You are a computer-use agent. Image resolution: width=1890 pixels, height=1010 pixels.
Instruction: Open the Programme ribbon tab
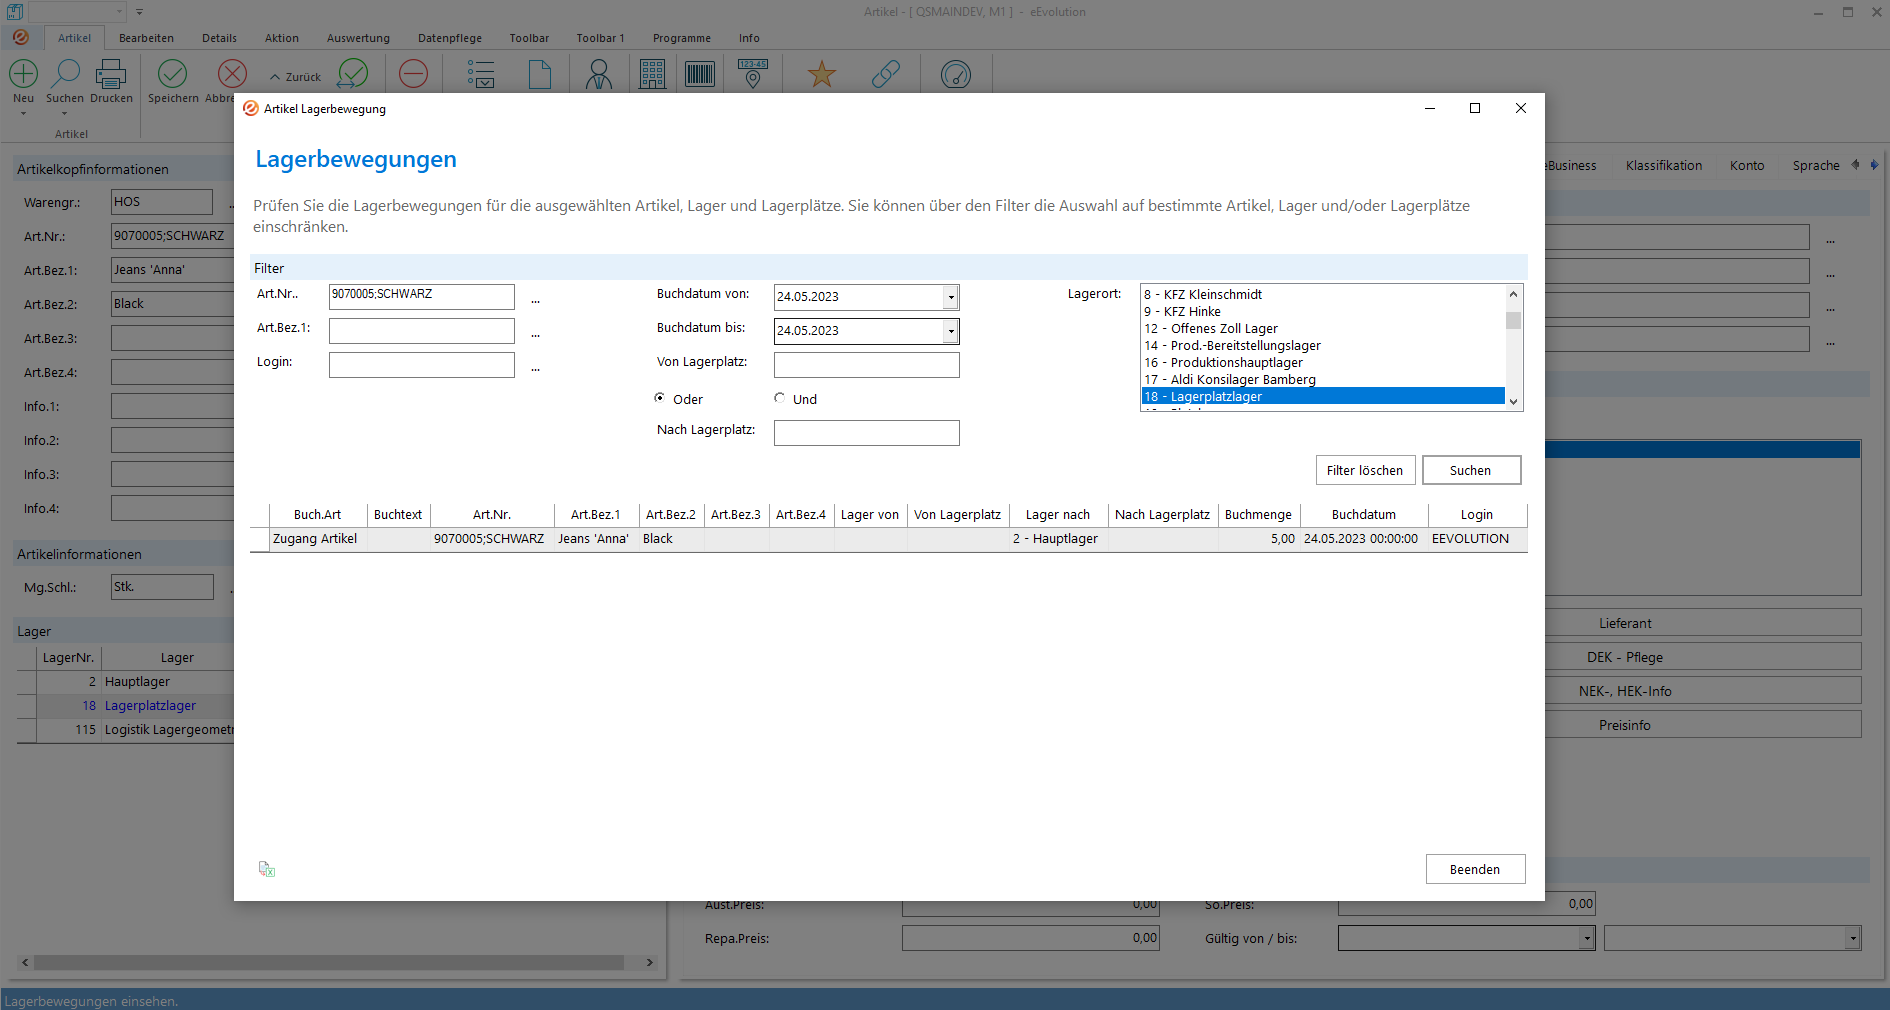[682, 38]
